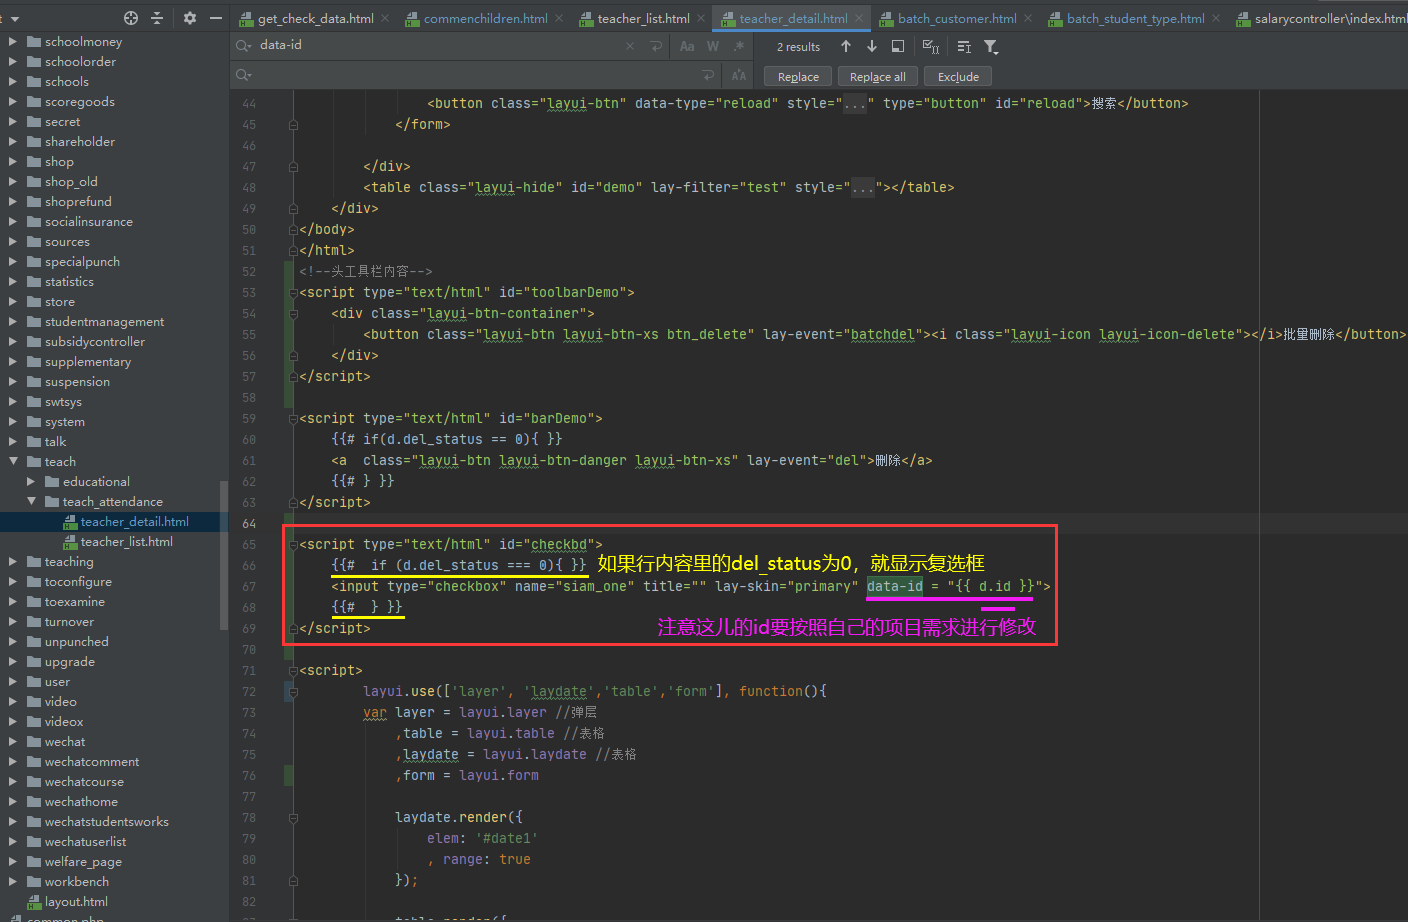1408x922 pixels.
Task: Close the teacher_detail.html tab
Action: [858, 18]
